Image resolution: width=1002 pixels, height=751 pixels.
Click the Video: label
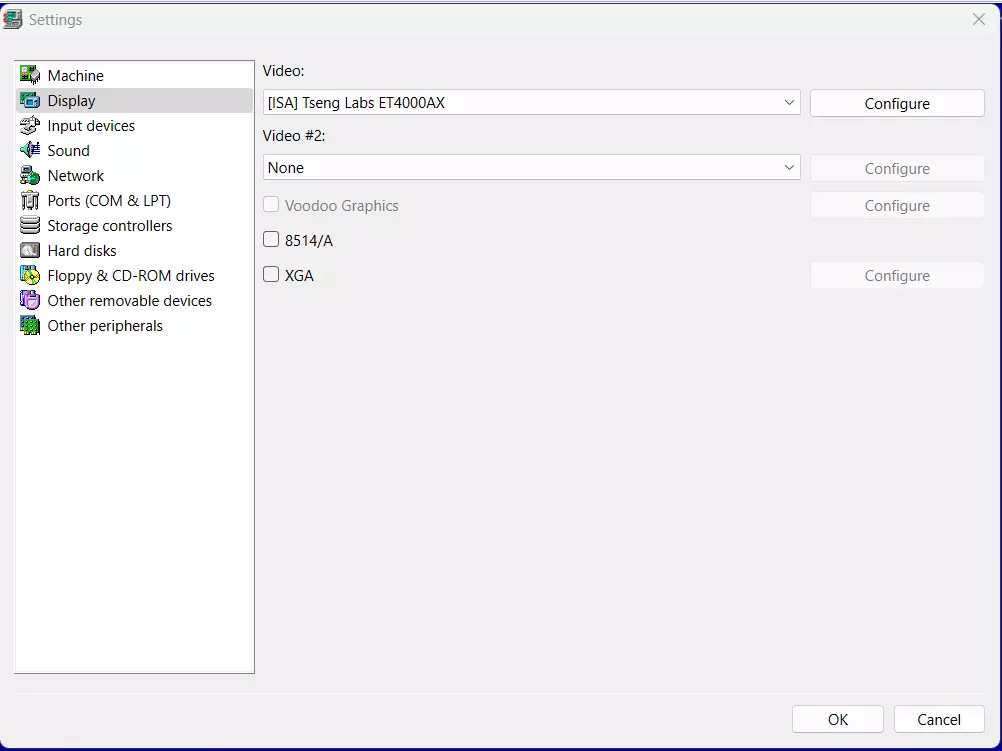click(x=284, y=71)
